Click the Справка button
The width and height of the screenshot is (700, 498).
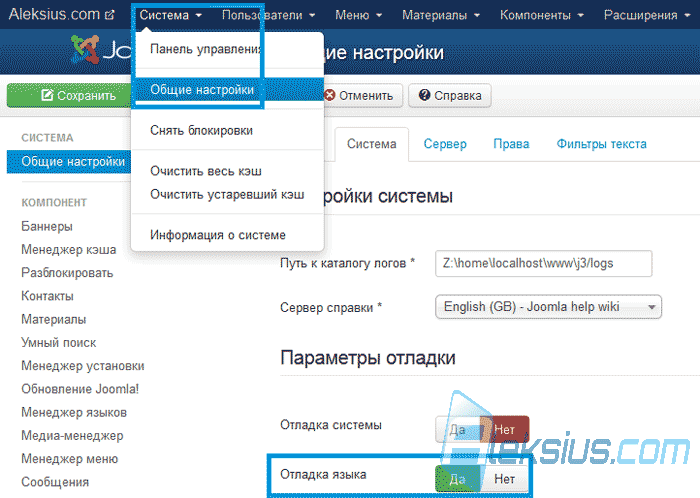click(450, 95)
